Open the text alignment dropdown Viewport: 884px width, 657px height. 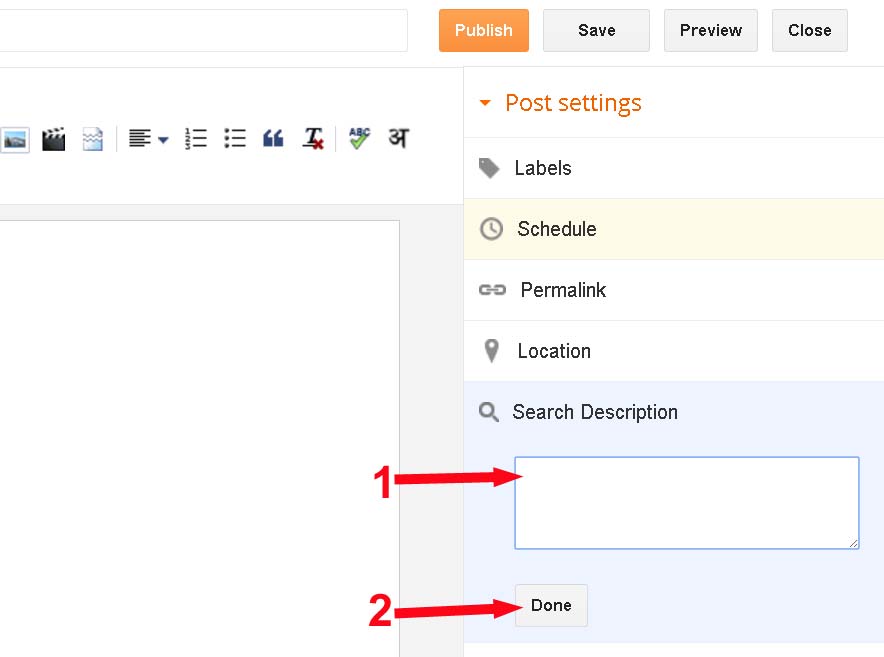[148, 139]
